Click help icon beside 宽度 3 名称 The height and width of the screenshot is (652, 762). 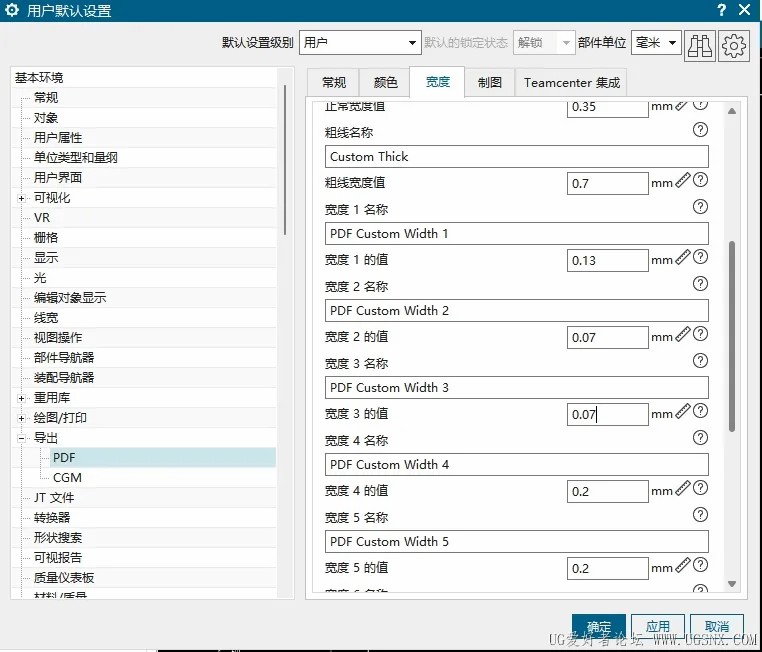click(700, 360)
